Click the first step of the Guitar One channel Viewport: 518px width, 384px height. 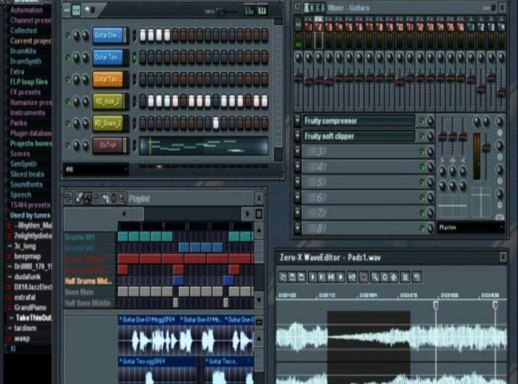(143, 35)
